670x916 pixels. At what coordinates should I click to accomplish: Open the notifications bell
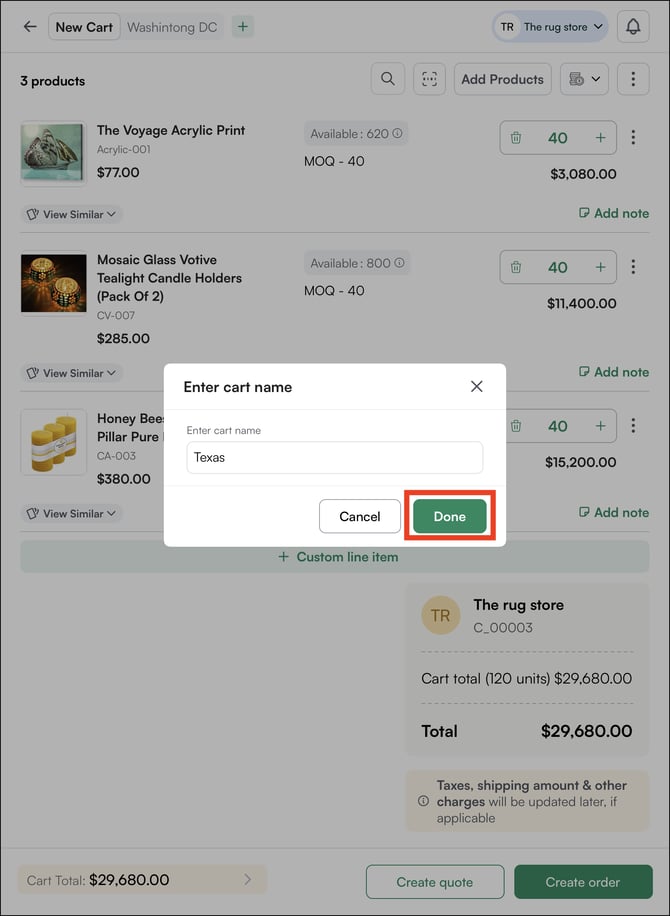[x=633, y=27]
